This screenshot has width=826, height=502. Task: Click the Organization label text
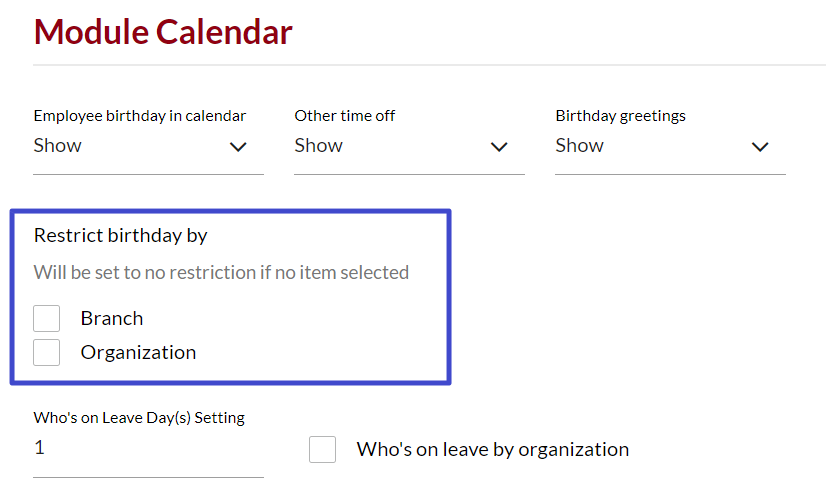pyautogui.click(x=138, y=352)
